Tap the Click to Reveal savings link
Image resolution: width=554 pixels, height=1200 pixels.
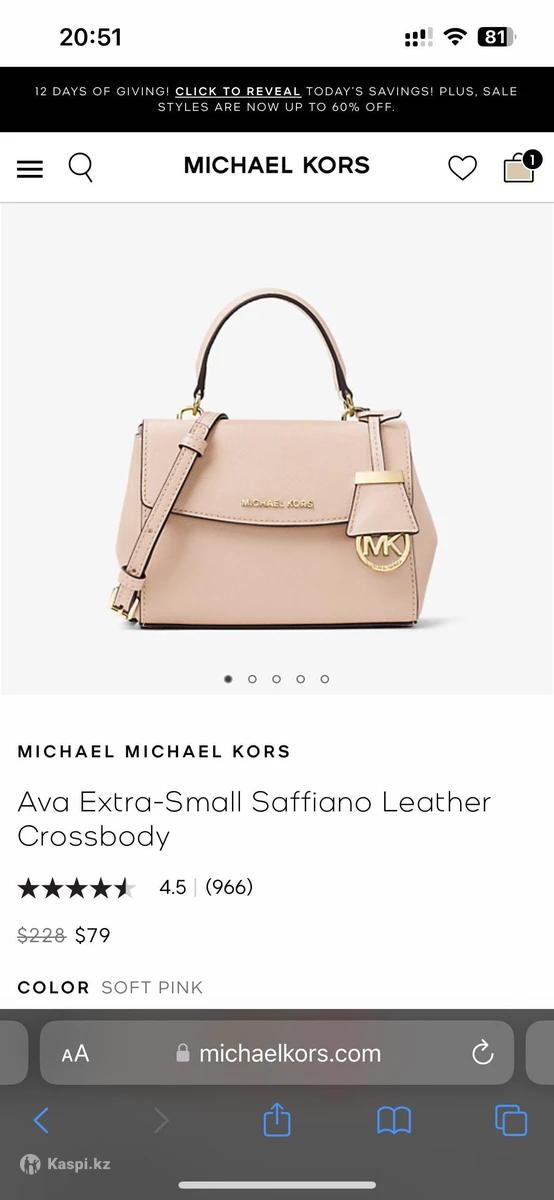click(x=238, y=91)
